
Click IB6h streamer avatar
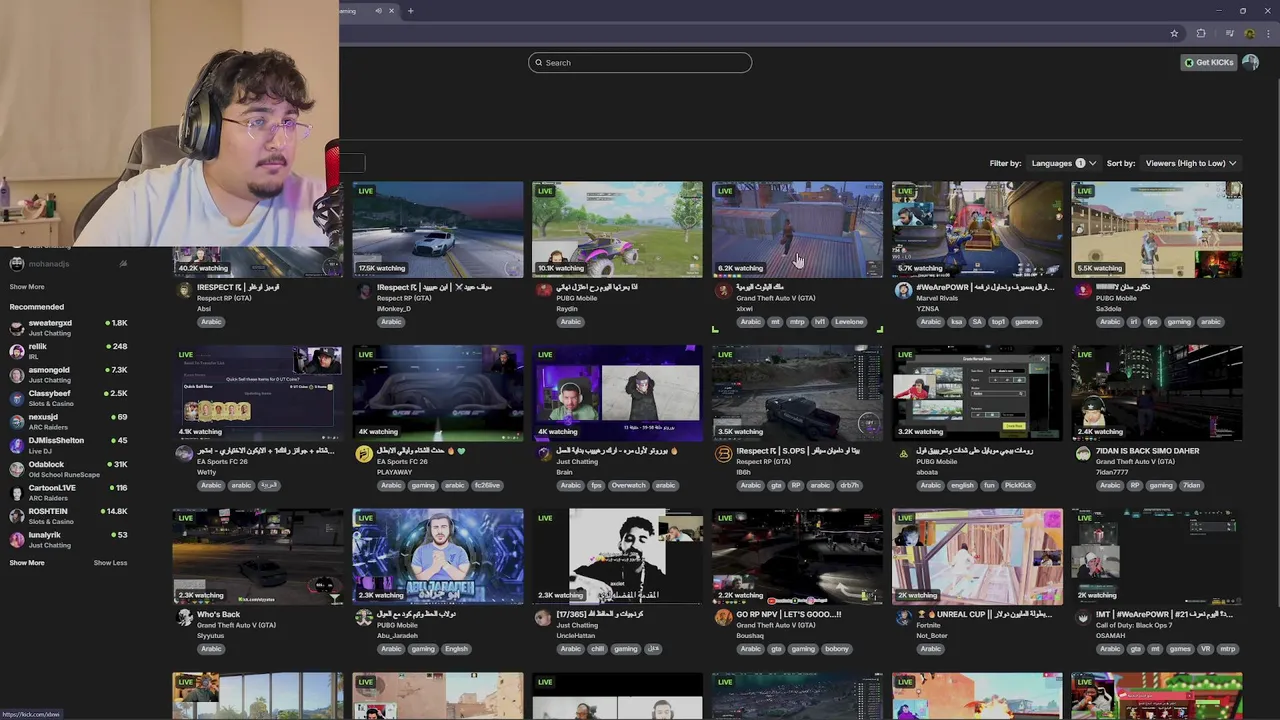pyautogui.click(x=723, y=454)
